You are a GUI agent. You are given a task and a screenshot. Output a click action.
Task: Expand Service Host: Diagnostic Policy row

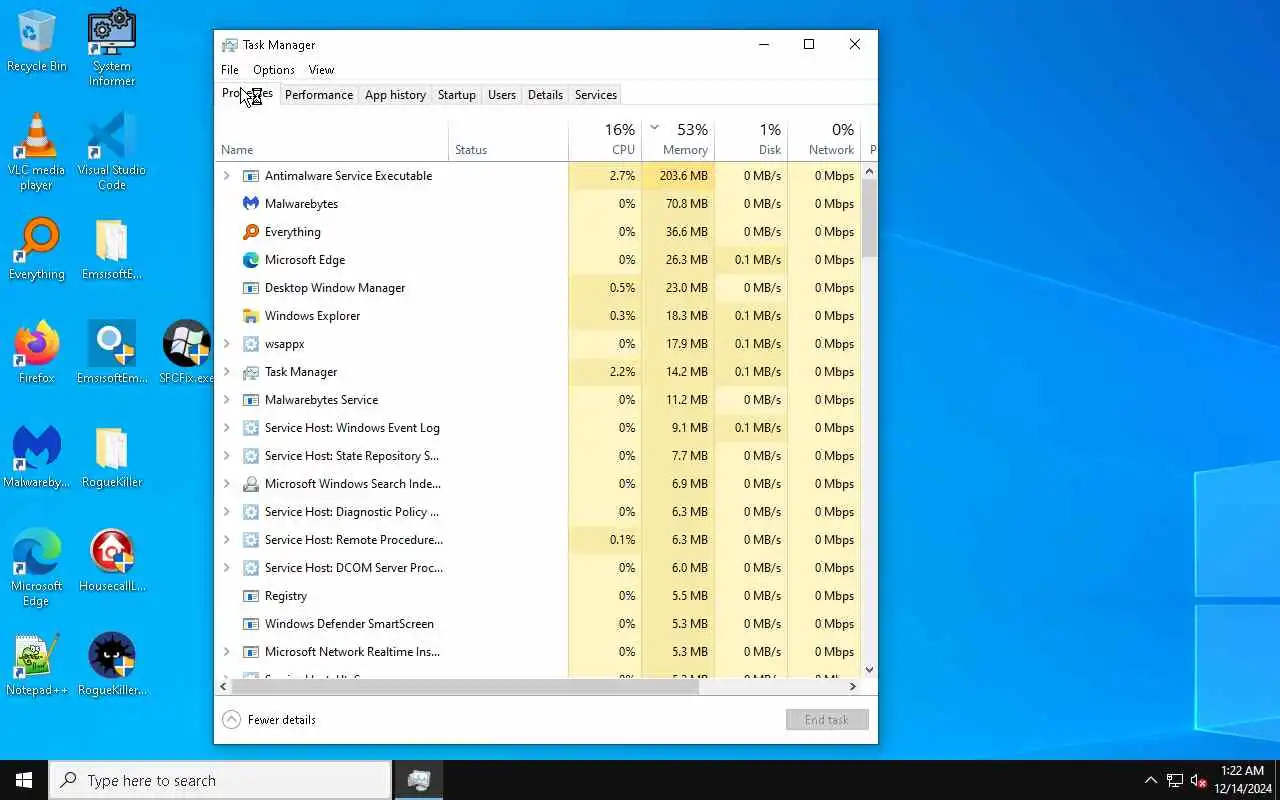[226, 511]
